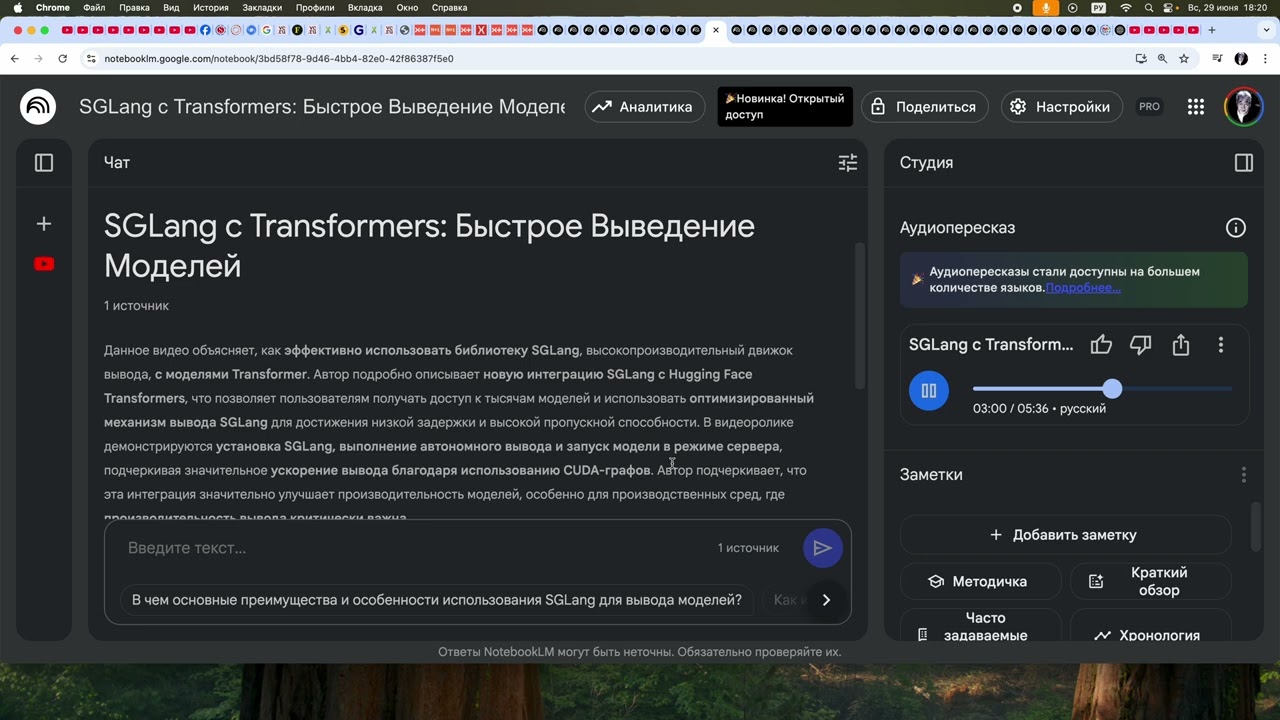This screenshot has height=720, width=1280.
Task: Bookmark this page star icon
Action: pos(1184,59)
